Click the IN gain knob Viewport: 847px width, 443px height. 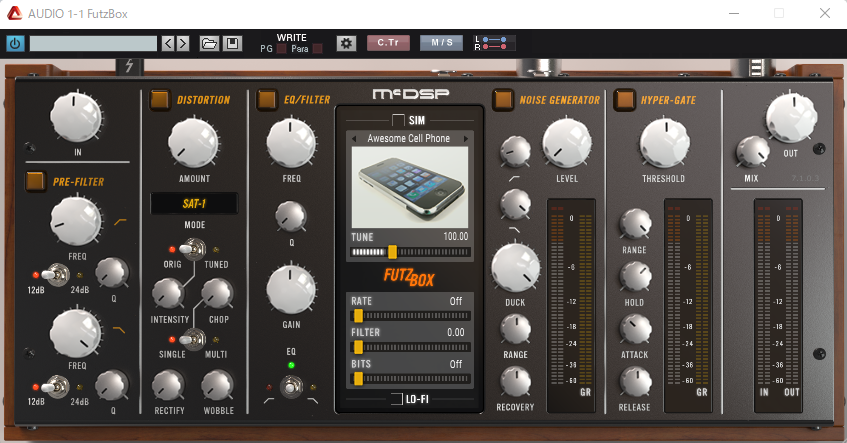click(76, 117)
